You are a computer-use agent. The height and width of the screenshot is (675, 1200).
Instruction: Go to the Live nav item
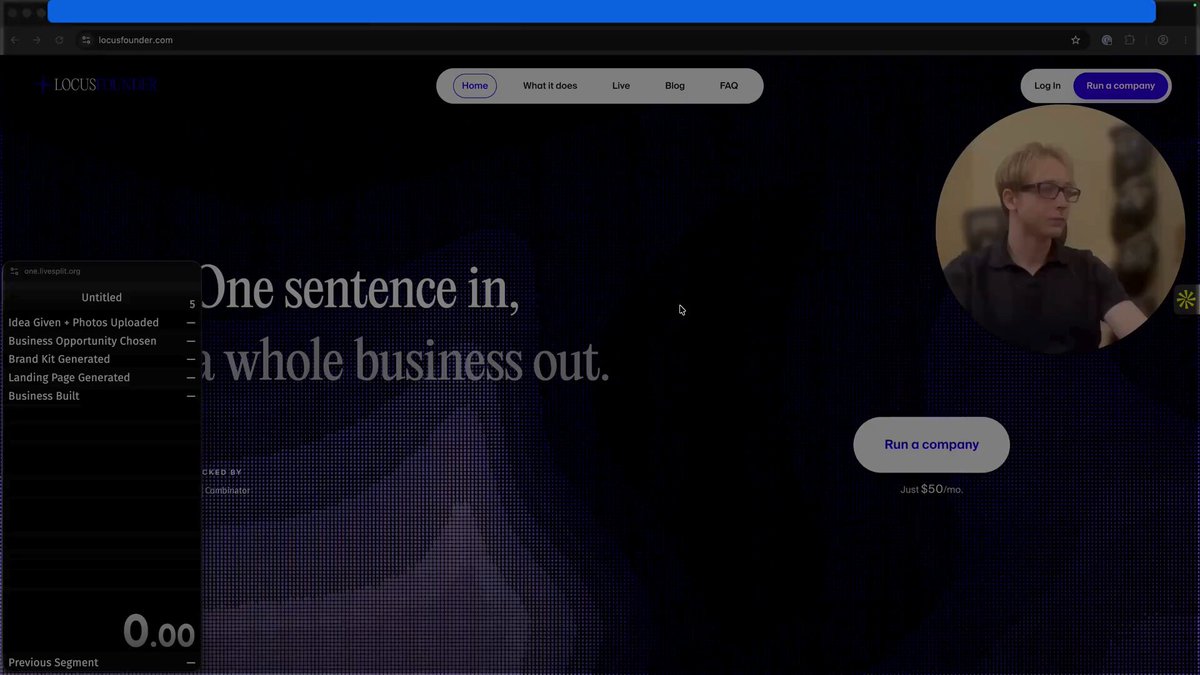(x=621, y=86)
